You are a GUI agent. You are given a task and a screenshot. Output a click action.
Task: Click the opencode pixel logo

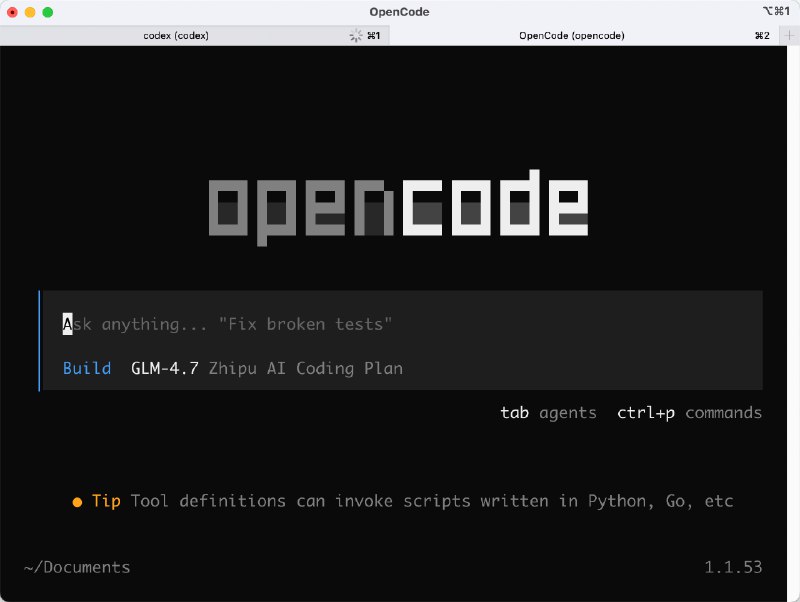[398, 208]
